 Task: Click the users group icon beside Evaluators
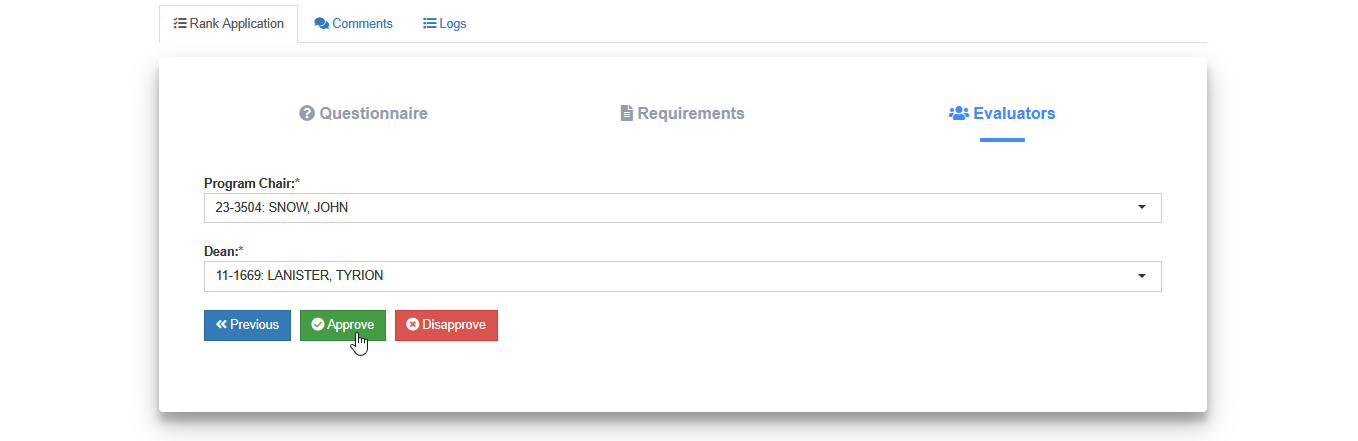pos(958,113)
